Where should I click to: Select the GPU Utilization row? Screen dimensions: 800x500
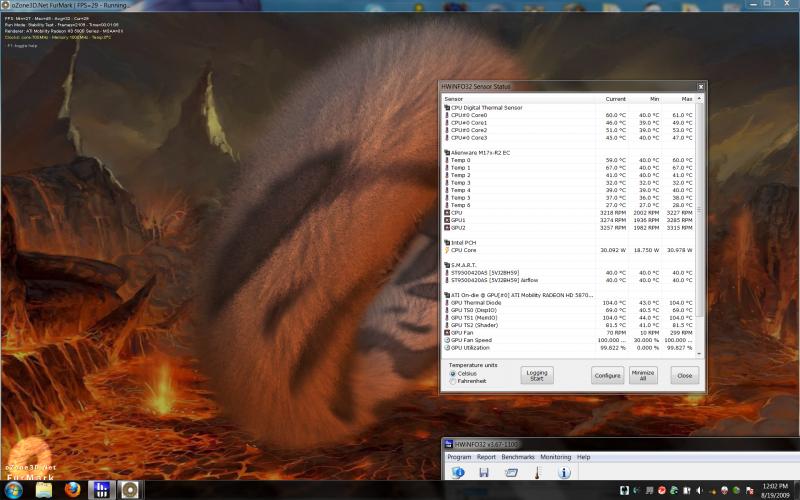pyautogui.click(x=568, y=348)
